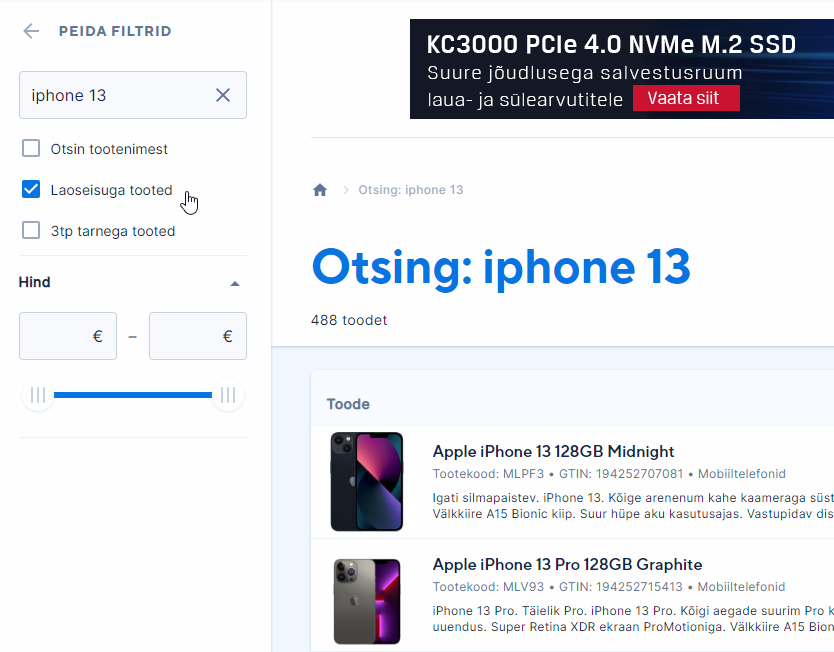Click Tootekood: MLV93 product code line
834x652 pixels.
608,587
